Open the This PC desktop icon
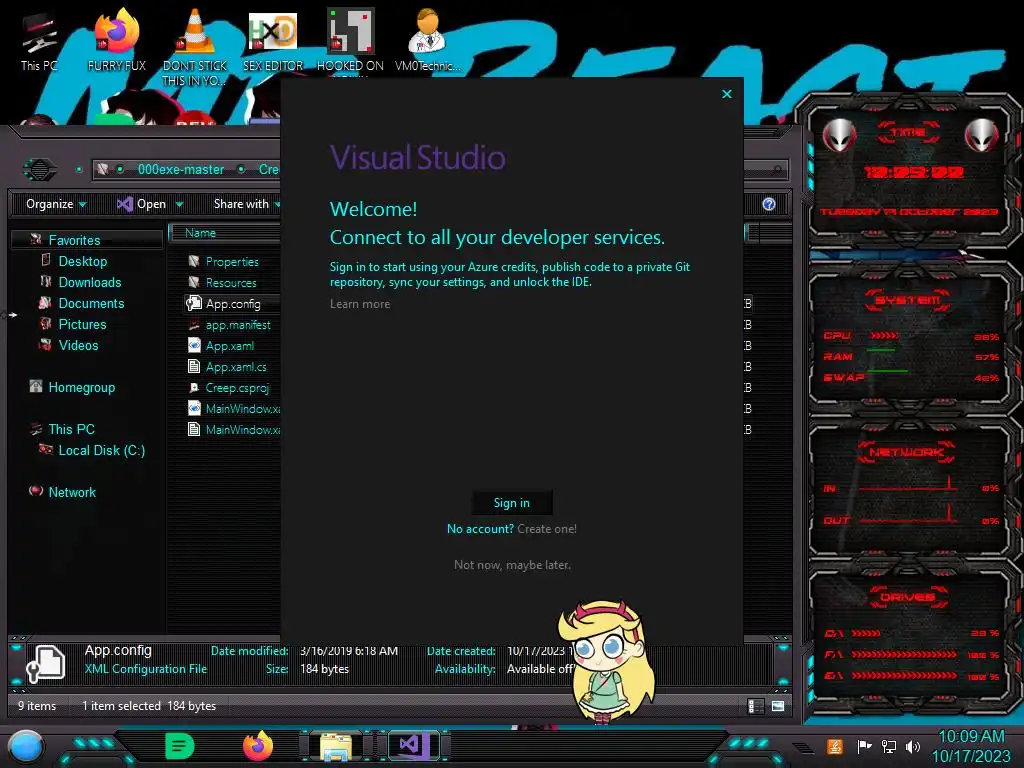The width and height of the screenshot is (1024, 768). click(x=39, y=40)
